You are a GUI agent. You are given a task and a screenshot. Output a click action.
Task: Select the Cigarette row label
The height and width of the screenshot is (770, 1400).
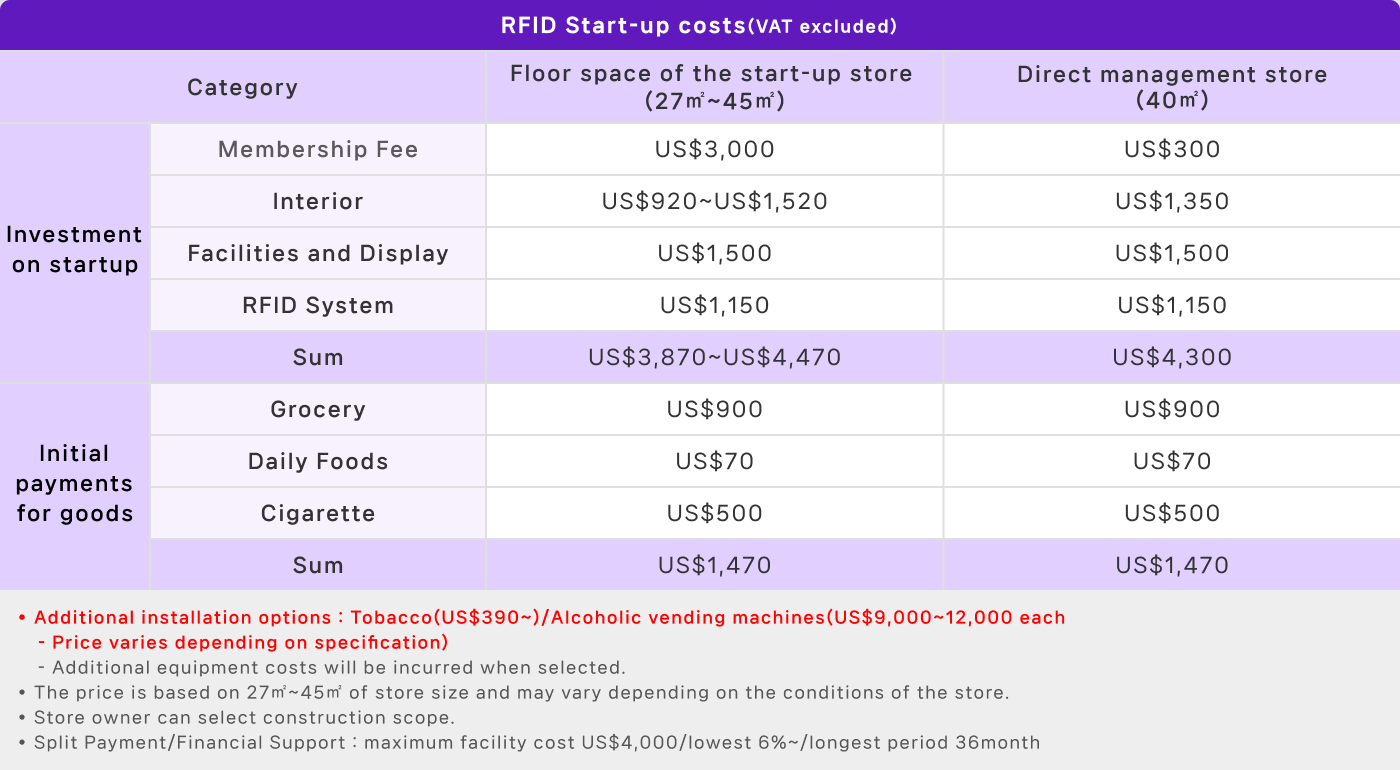click(318, 513)
